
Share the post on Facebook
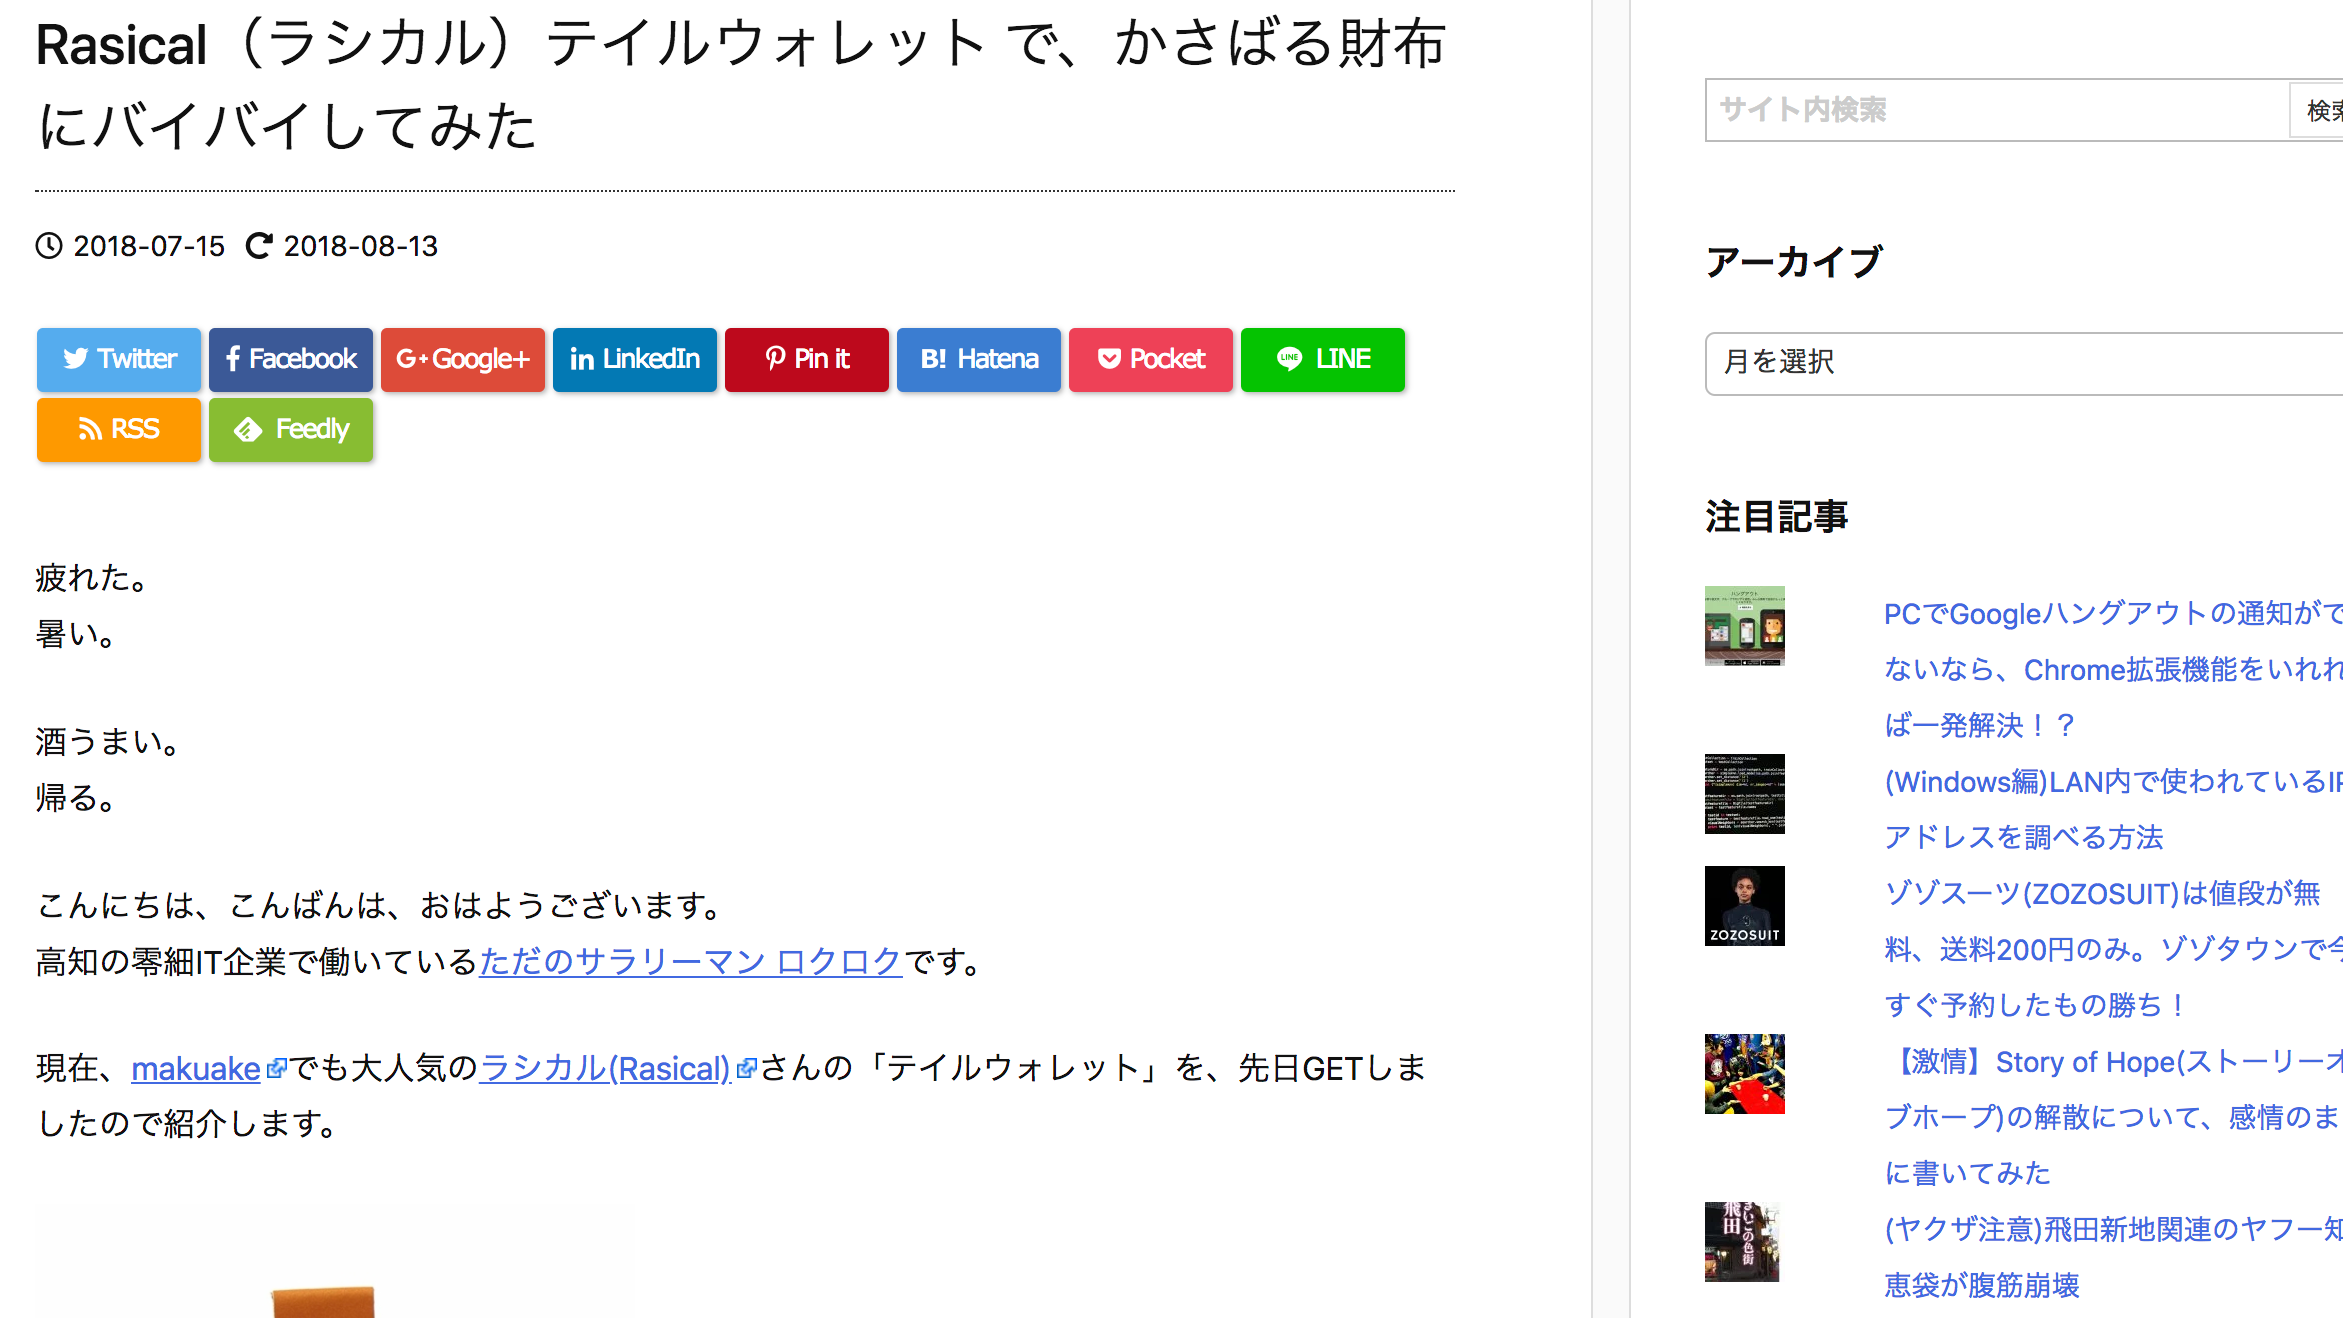pos(291,359)
